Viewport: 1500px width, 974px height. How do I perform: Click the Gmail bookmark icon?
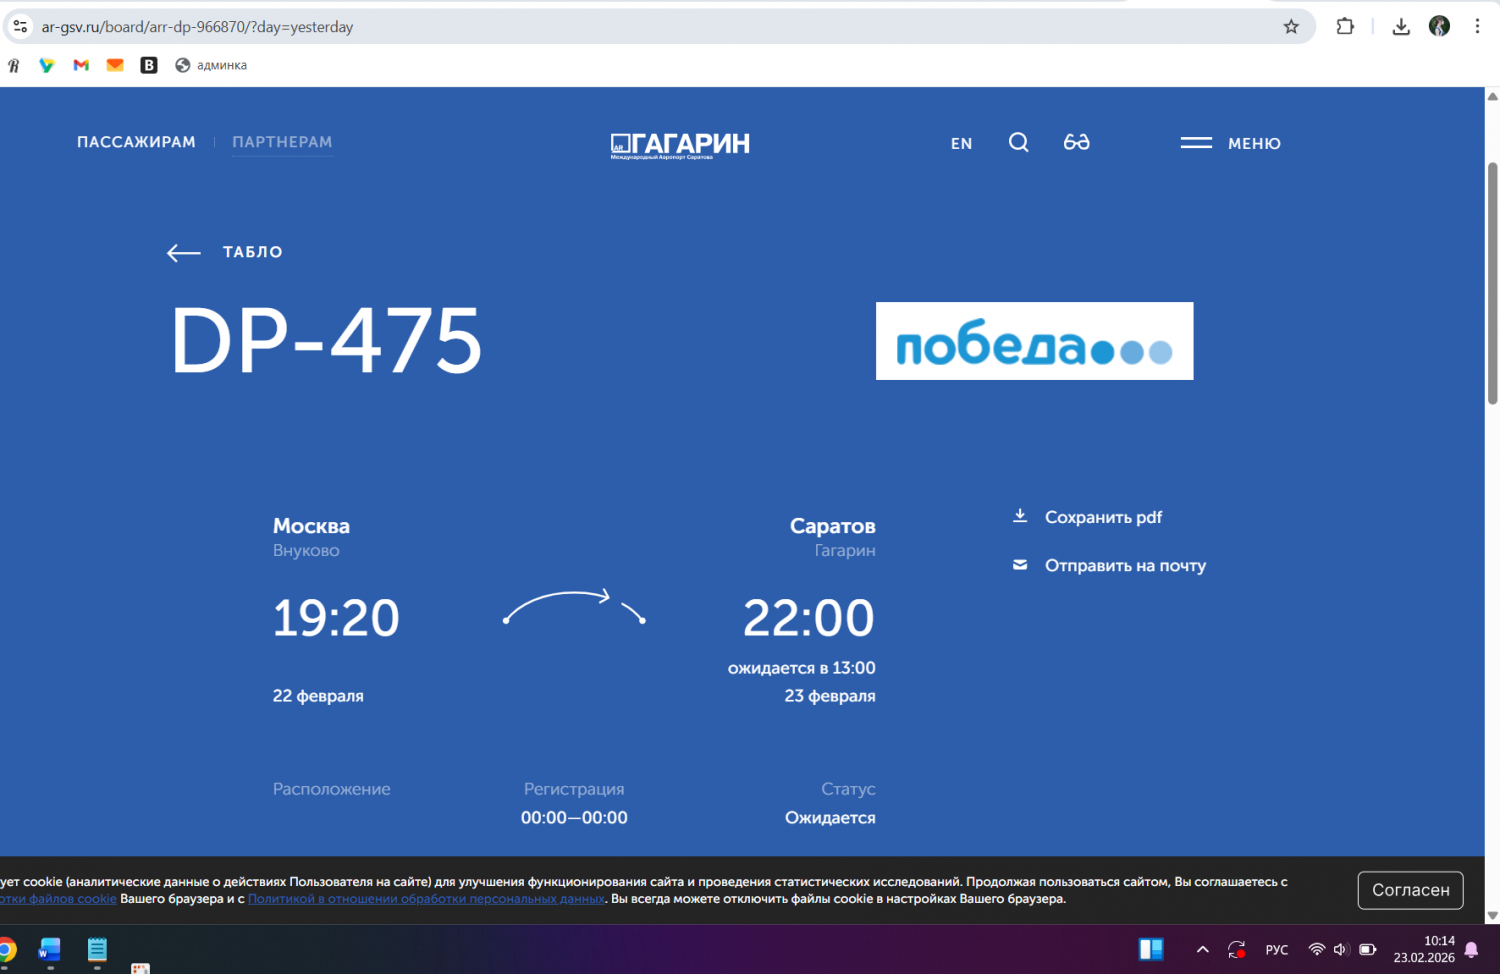tap(81, 65)
